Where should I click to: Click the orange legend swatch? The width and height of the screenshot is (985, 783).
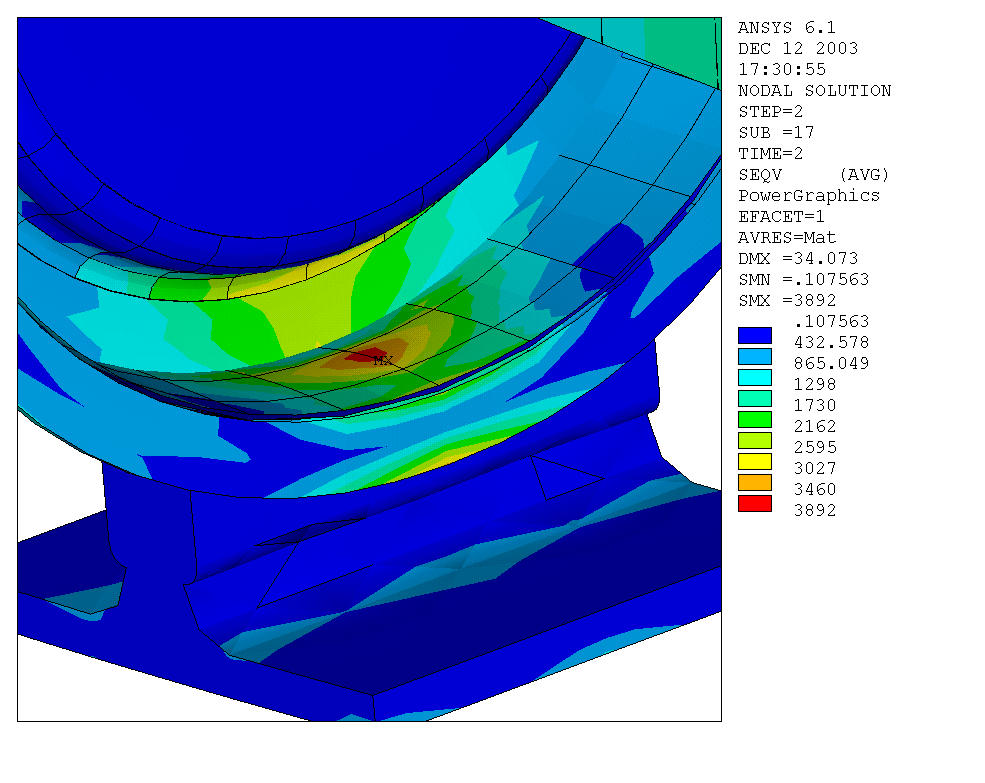tap(754, 483)
